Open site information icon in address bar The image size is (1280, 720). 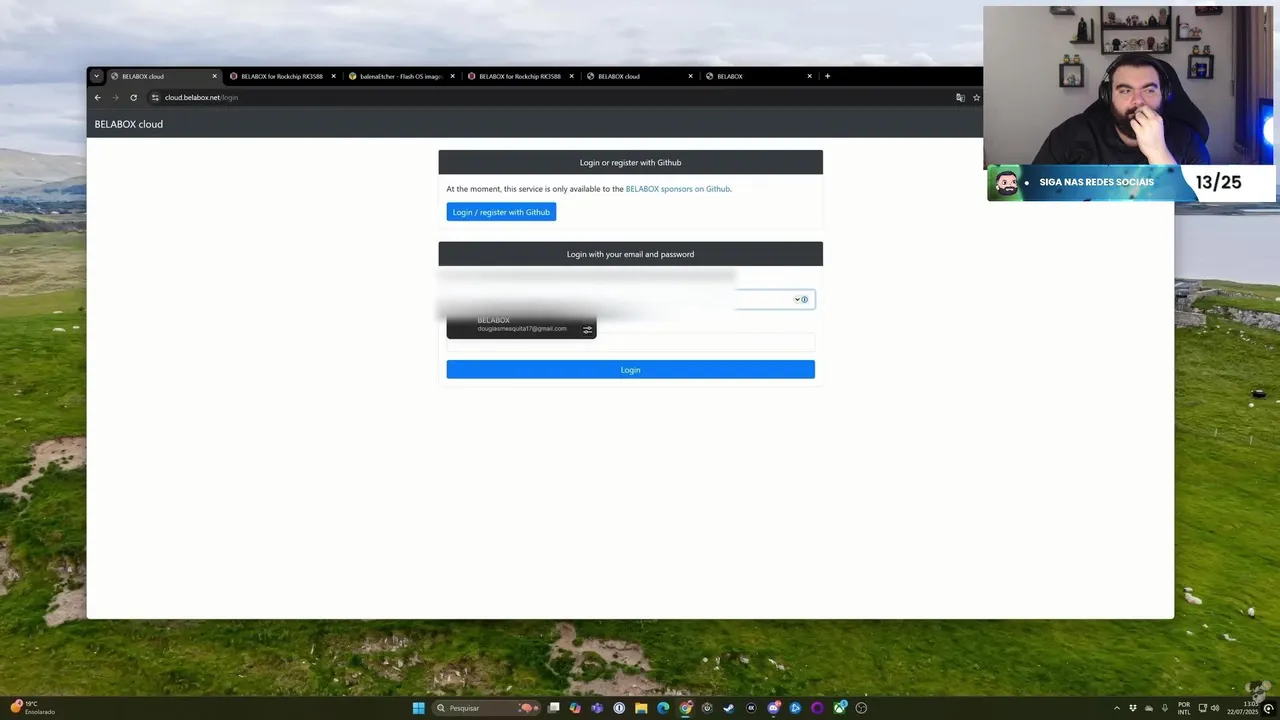tap(155, 97)
